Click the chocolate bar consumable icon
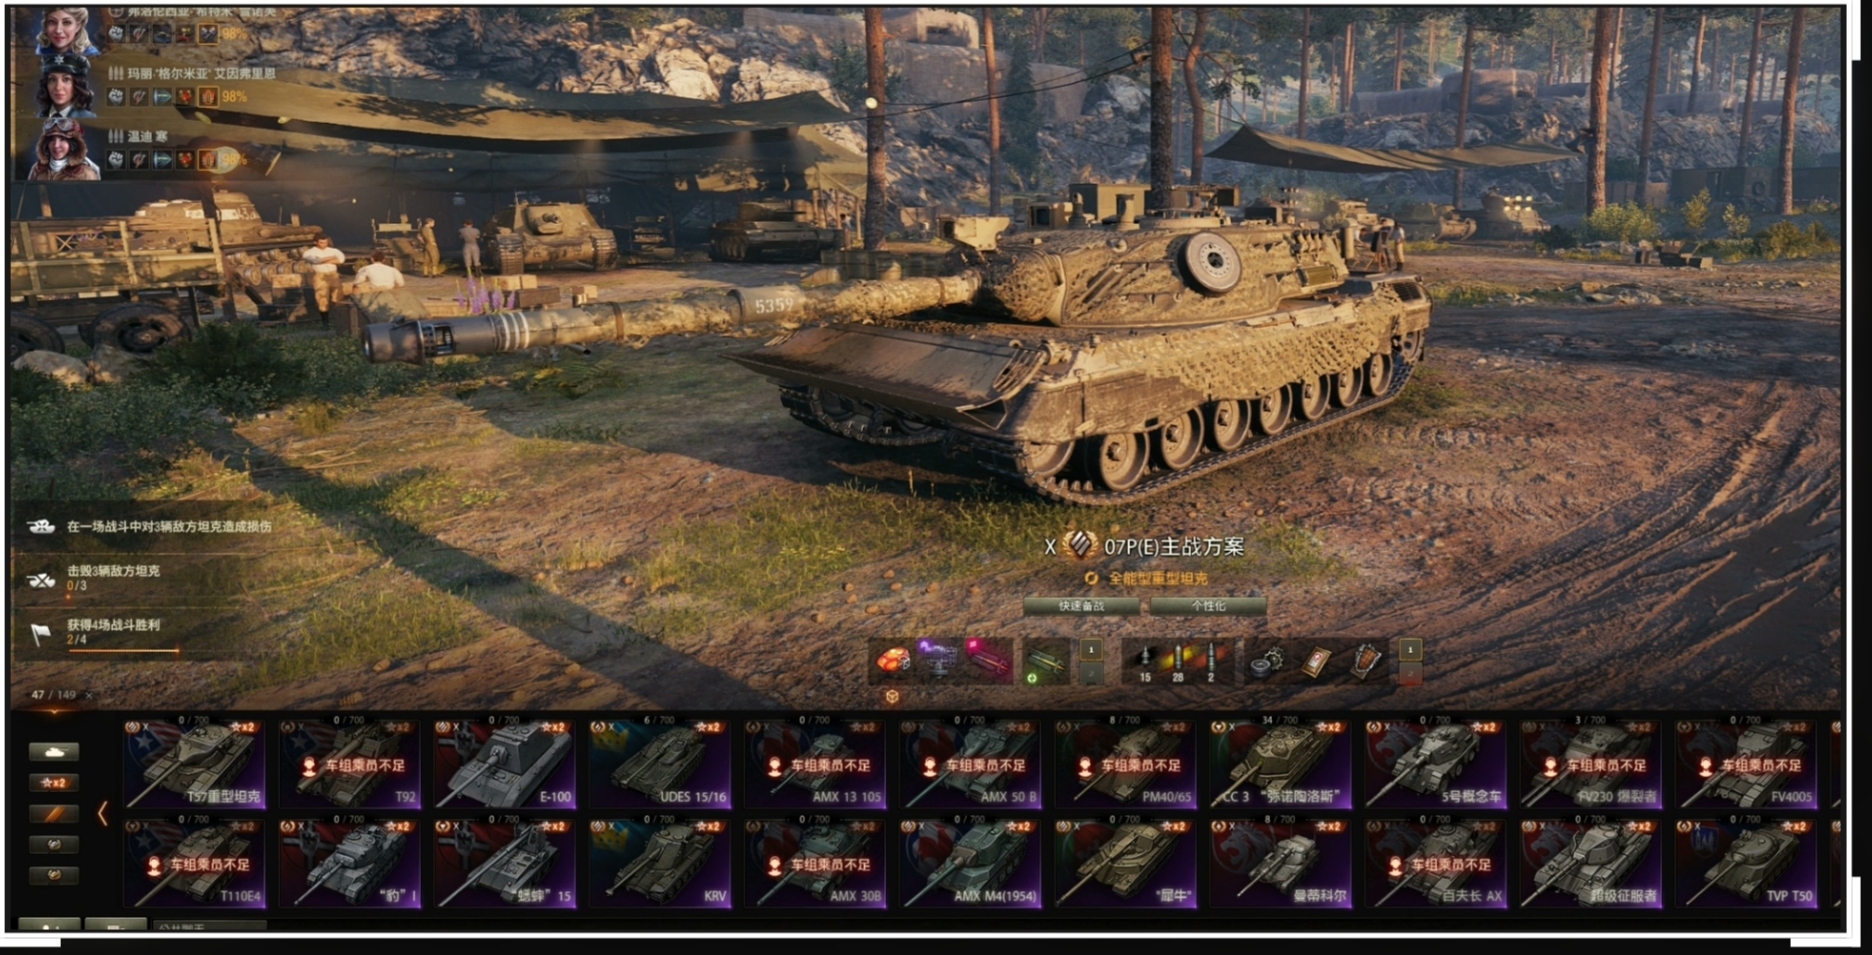This screenshot has height=955, width=1872. pyautogui.click(x=1366, y=662)
